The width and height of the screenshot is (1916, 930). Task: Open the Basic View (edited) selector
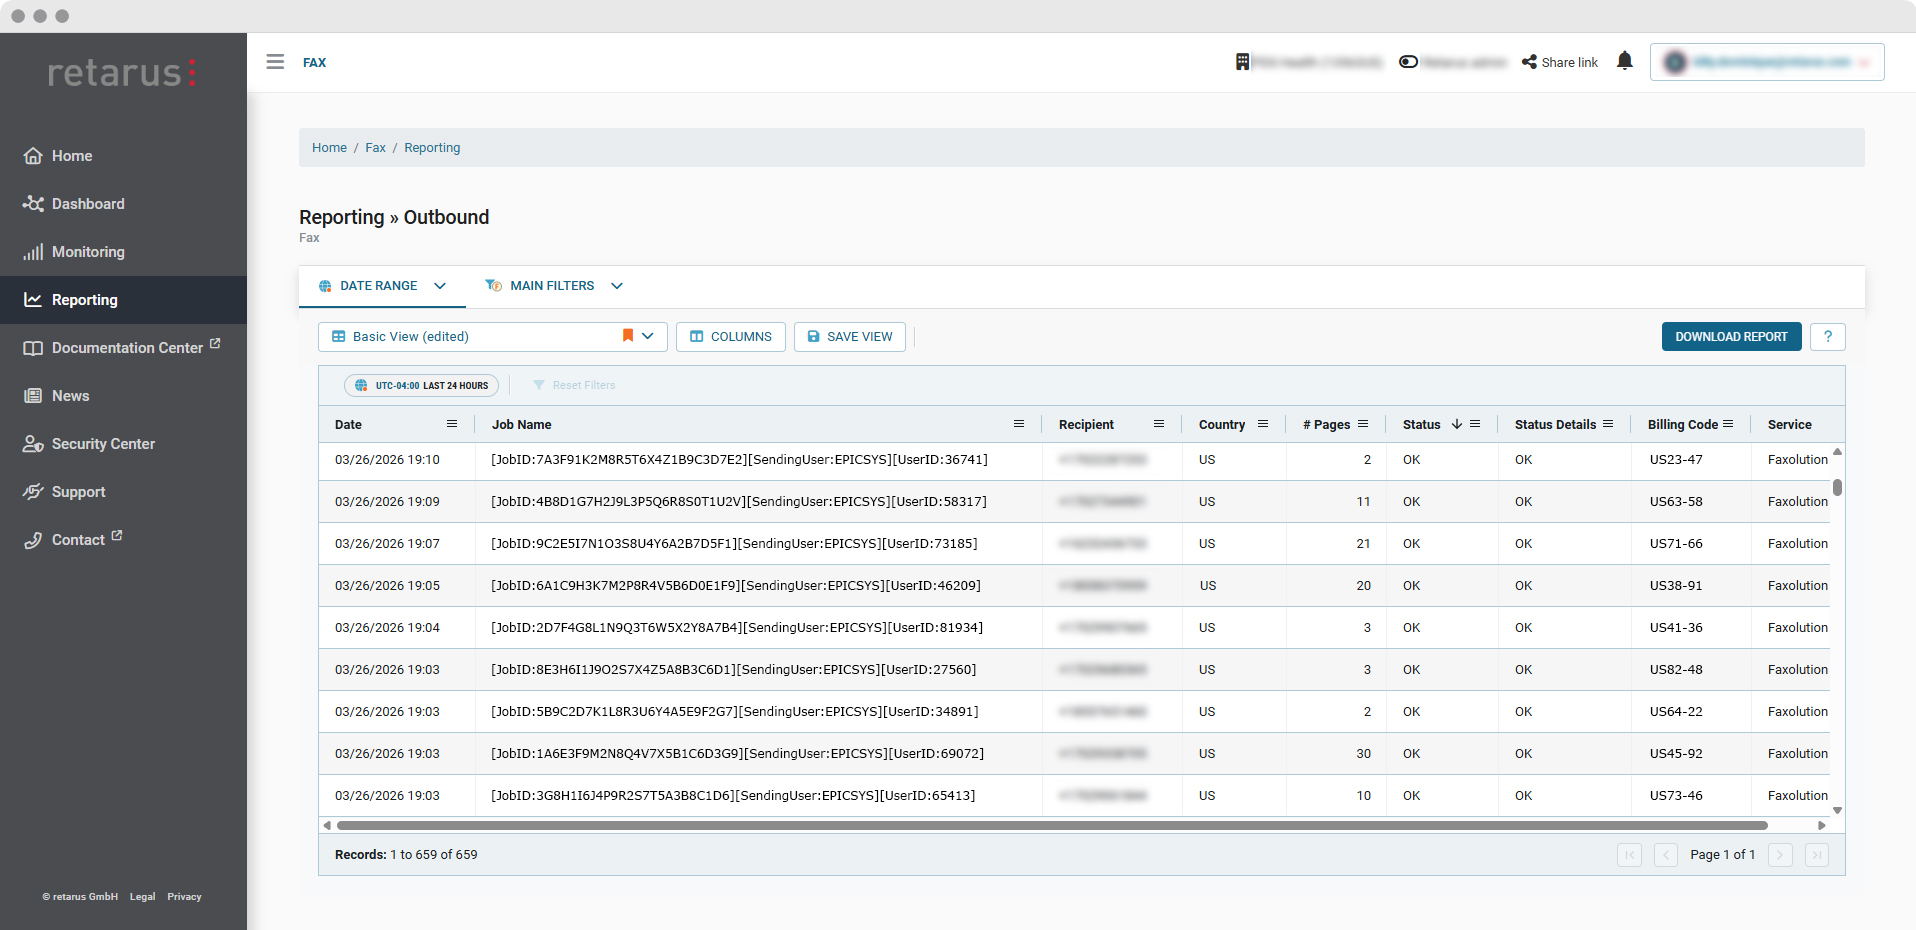[492, 337]
